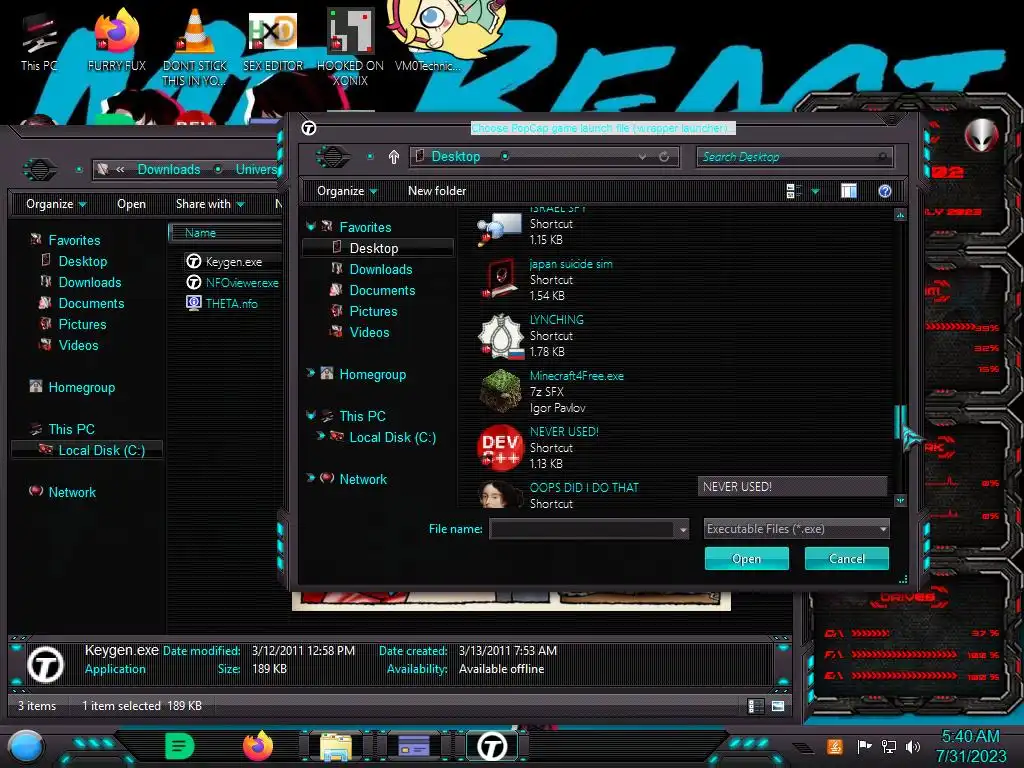Click the Open button in dialog
This screenshot has width=1024, height=768.
[x=746, y=559]
